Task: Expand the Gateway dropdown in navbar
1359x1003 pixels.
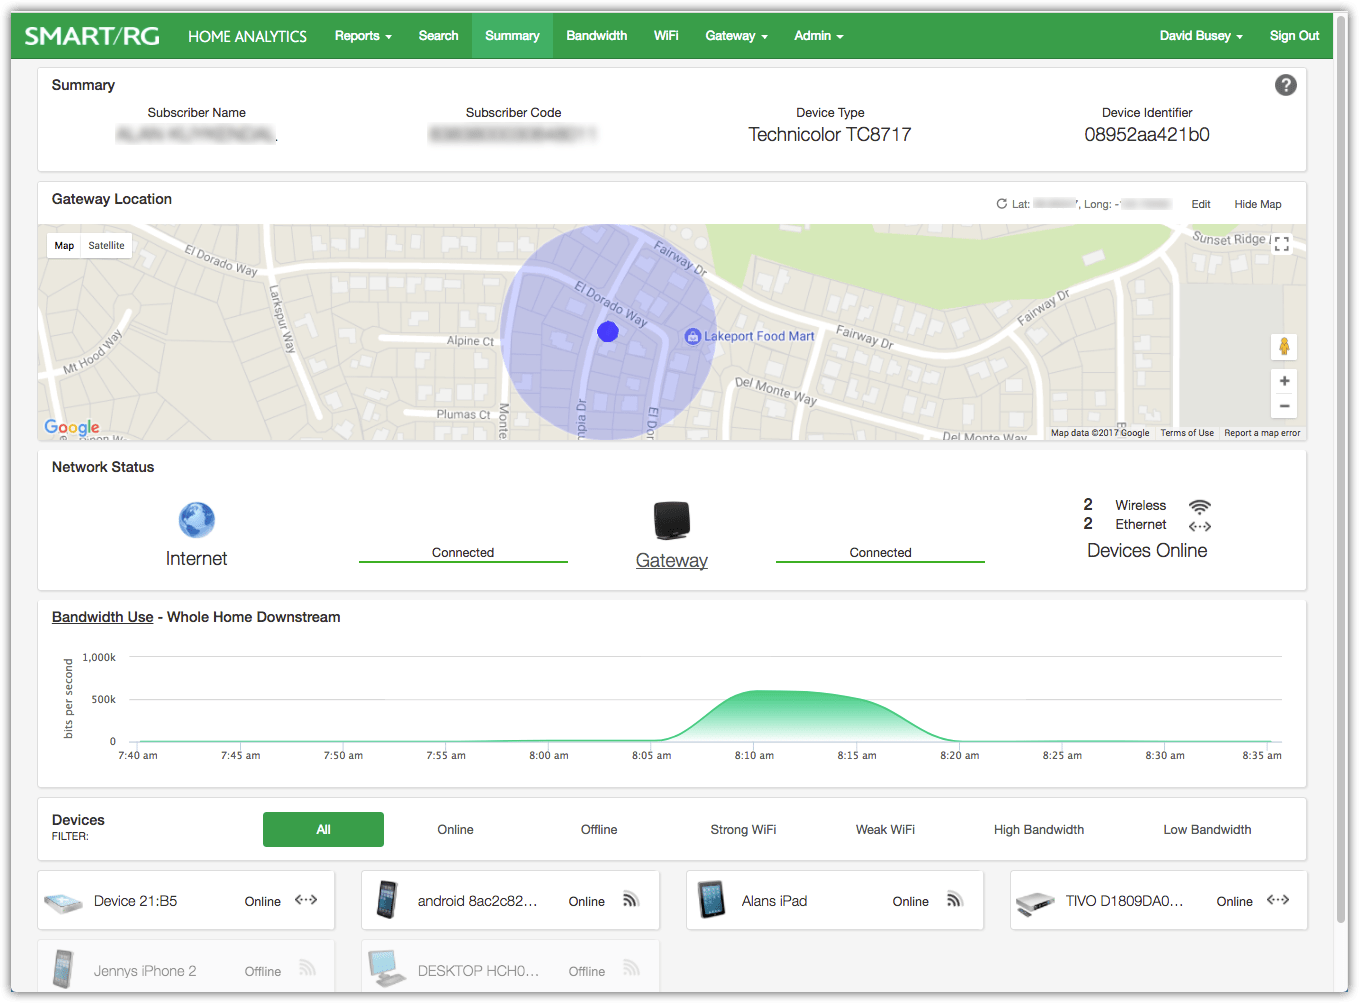Action: [x=736, y=36]
